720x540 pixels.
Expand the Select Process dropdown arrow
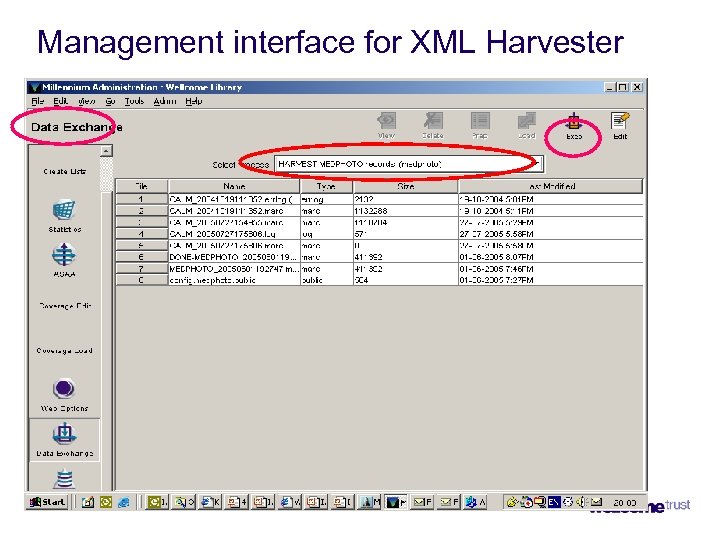click(x=536, y=164)
